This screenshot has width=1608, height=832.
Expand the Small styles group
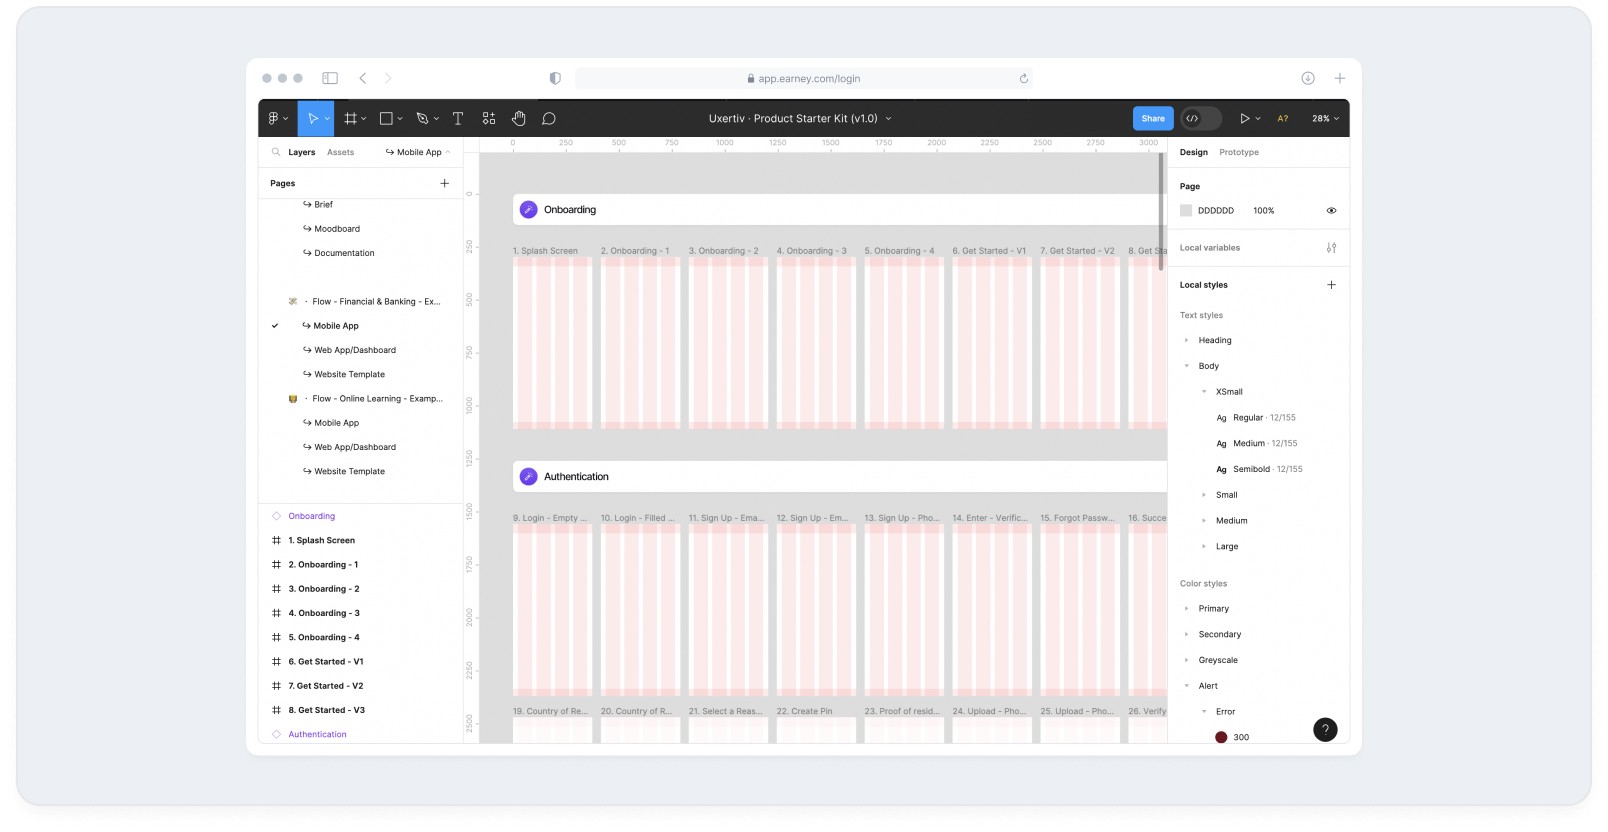pyautogui.click(x=1204, y=495)
